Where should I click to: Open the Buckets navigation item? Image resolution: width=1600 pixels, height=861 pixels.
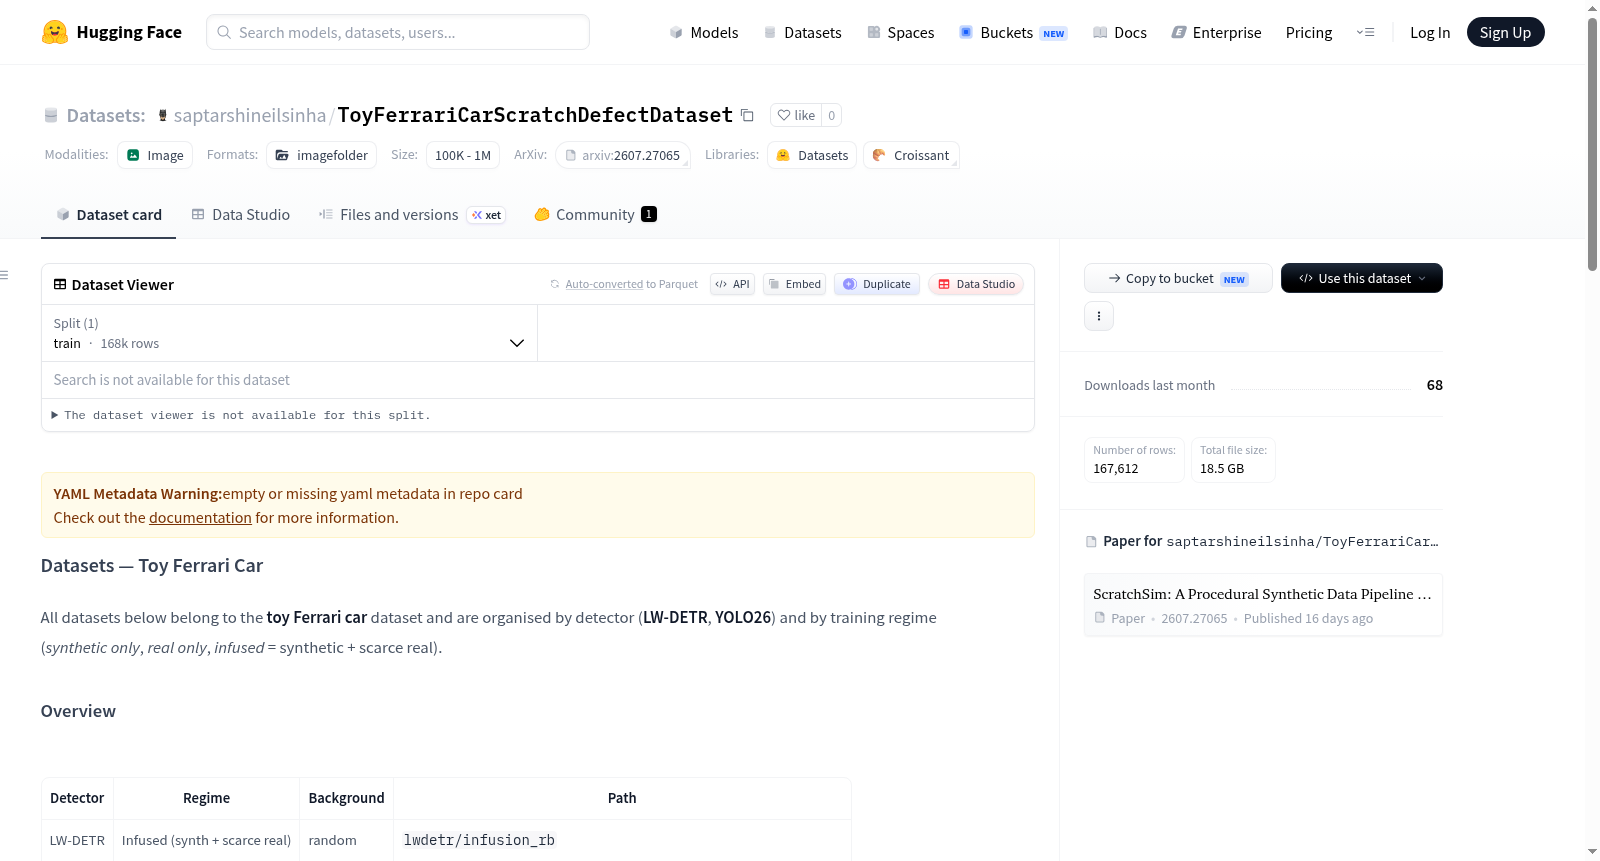[x=1013, y=32]
